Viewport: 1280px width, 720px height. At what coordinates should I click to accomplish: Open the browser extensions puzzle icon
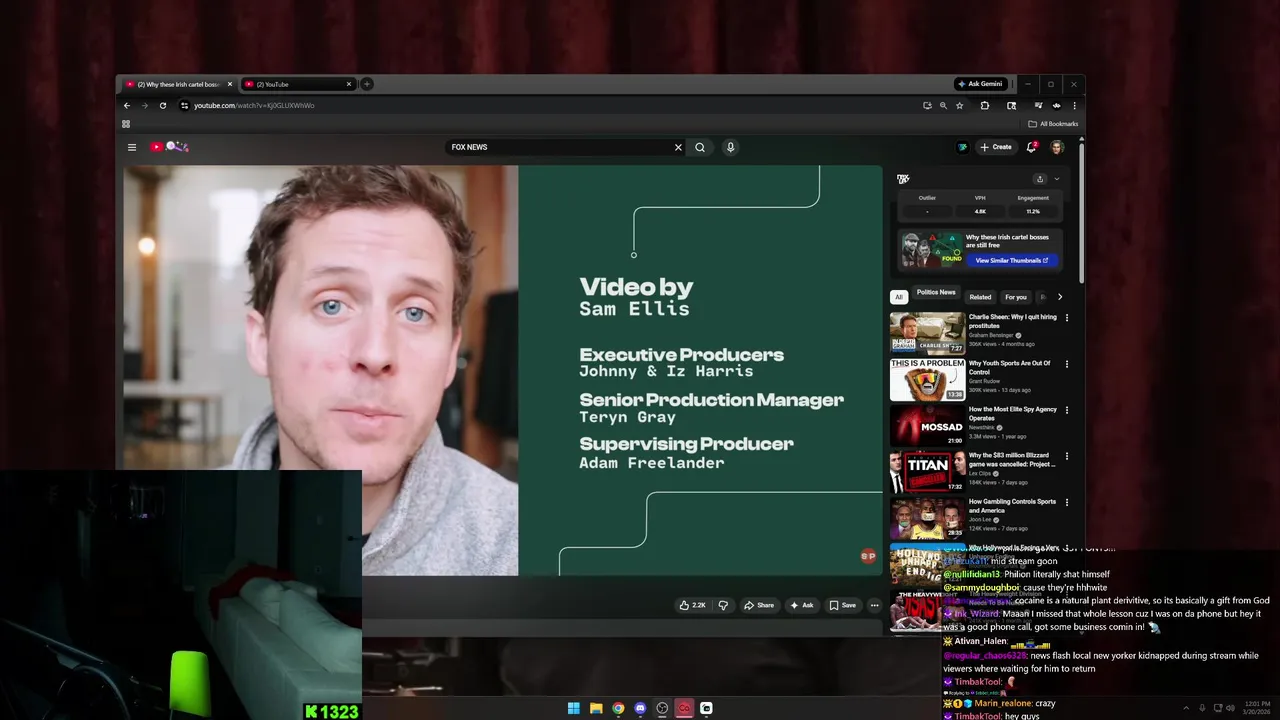[985, 105]
